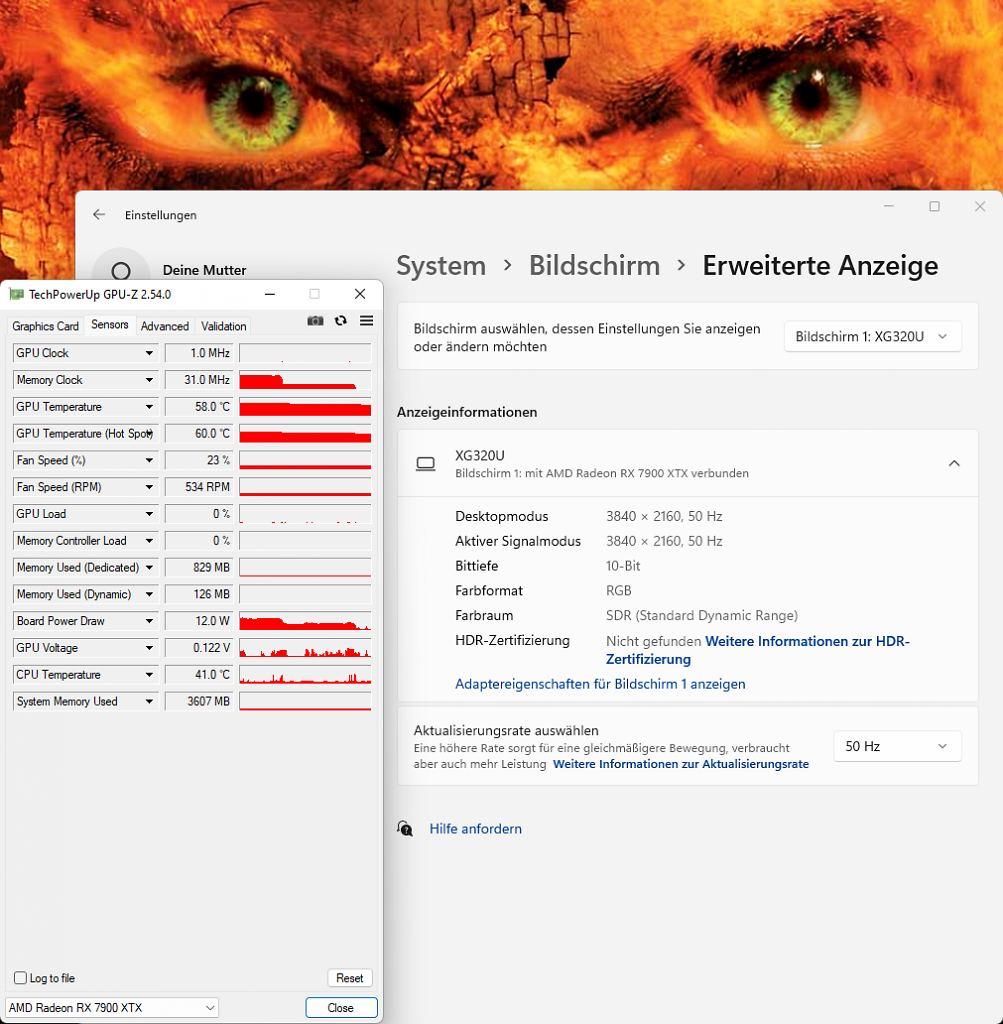Minimize the Einstellungen window

889,206
